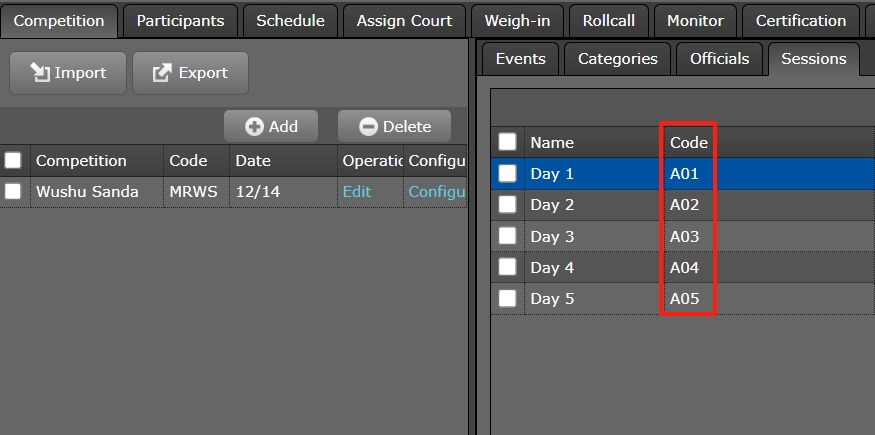Open the Configure link for Wushu Sanda
This screenshot has height=435, width=875.
pyautogui.click(x=436, y=191)
